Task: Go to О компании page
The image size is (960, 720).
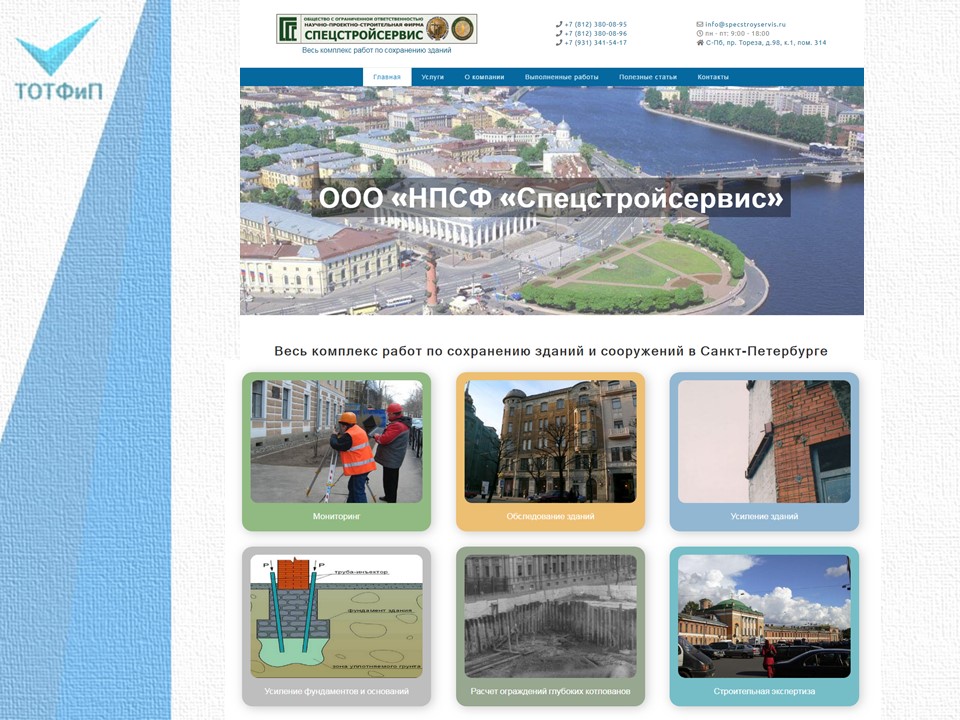Action: click(x=484, y=77)
